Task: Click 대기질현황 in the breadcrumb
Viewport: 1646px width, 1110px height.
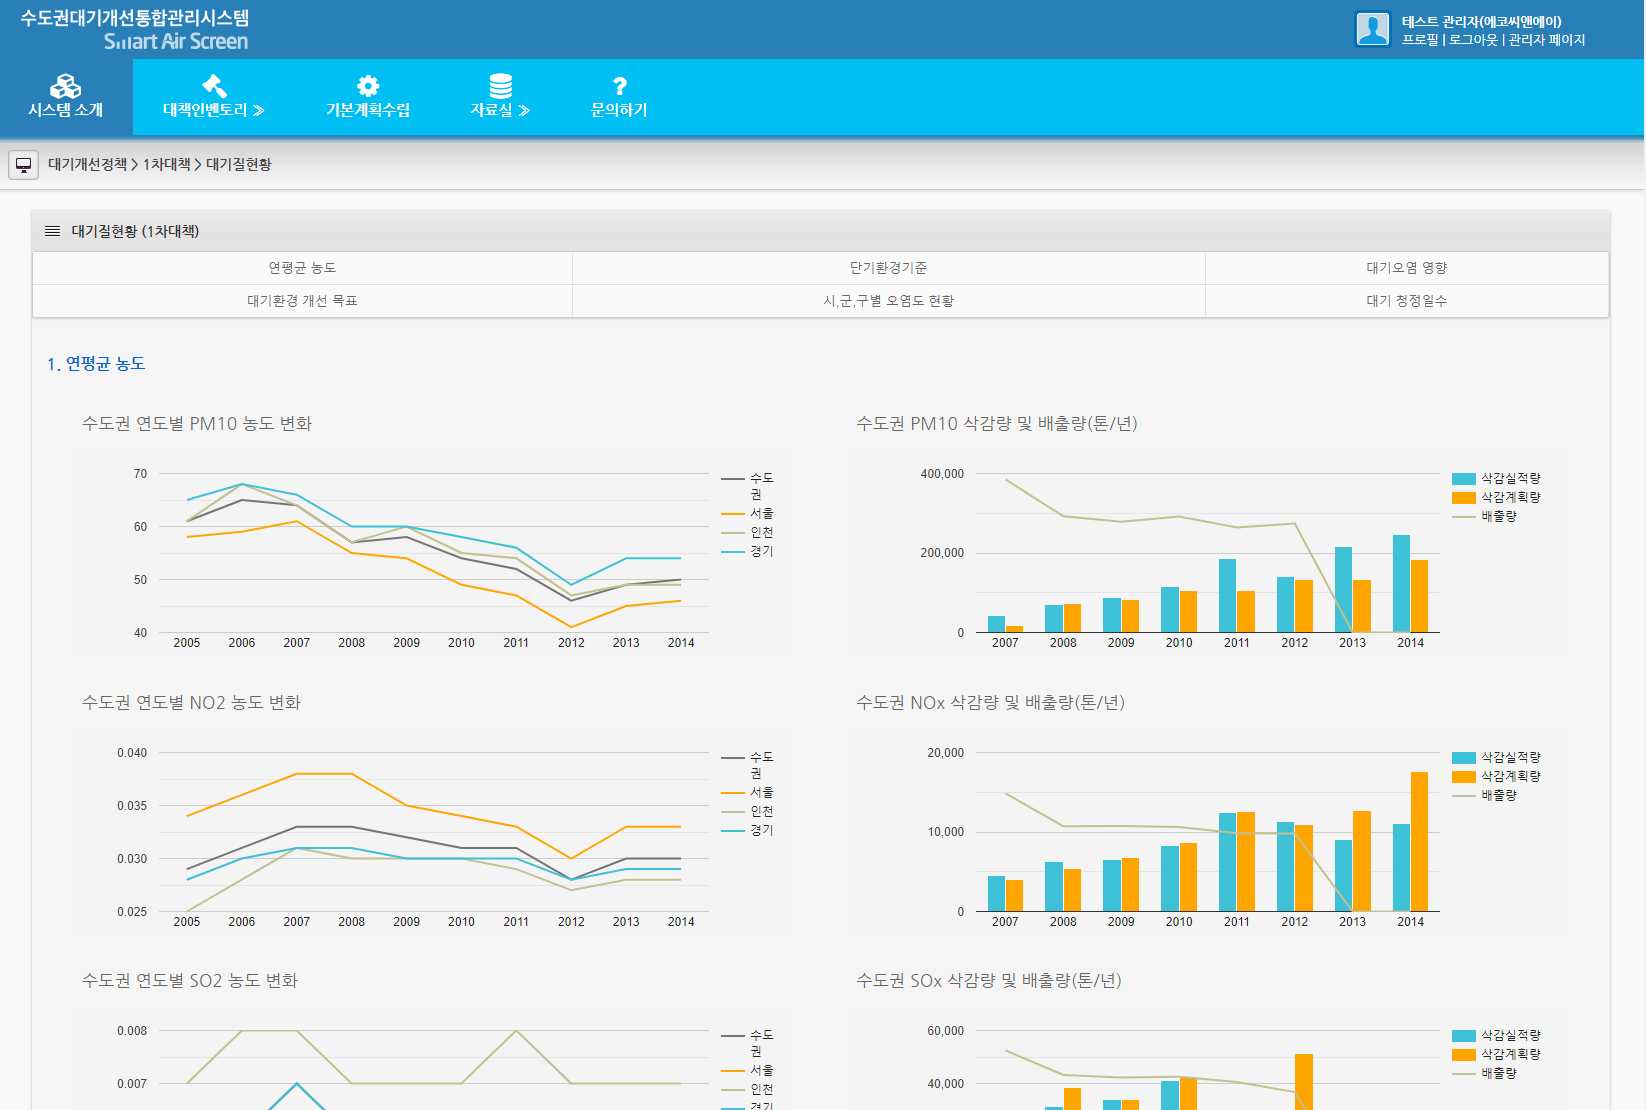Action: coord(239,165)
